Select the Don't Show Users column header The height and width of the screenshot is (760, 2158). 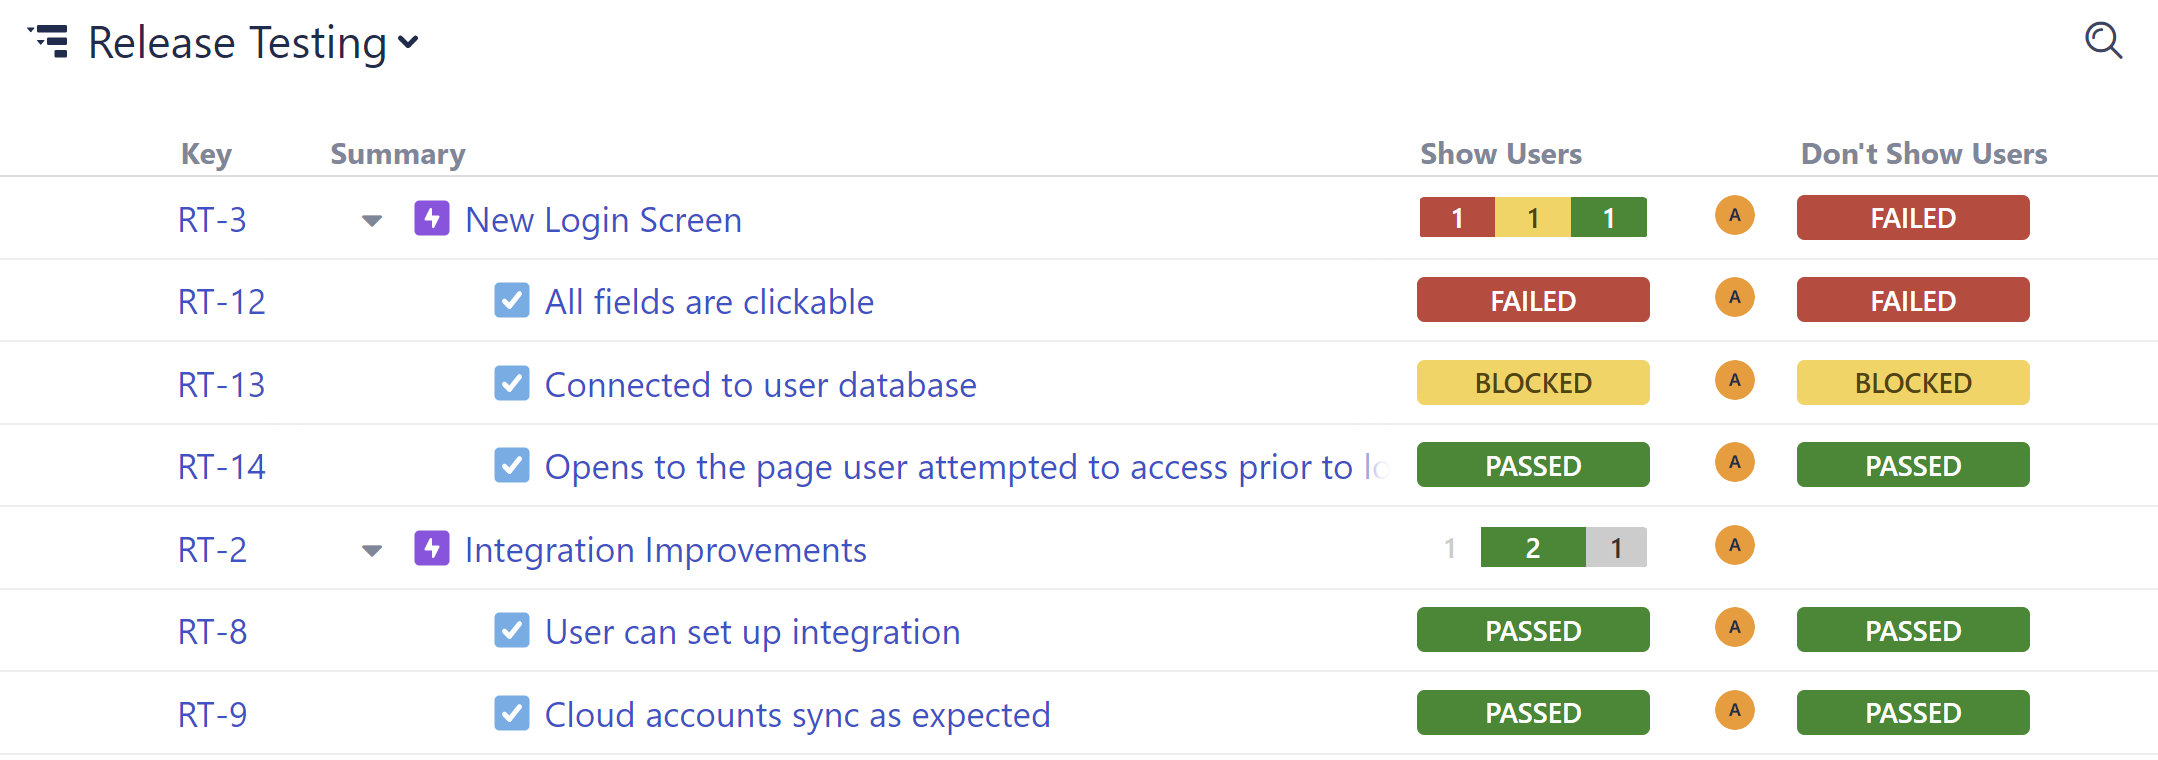[x=1923, y=153]
